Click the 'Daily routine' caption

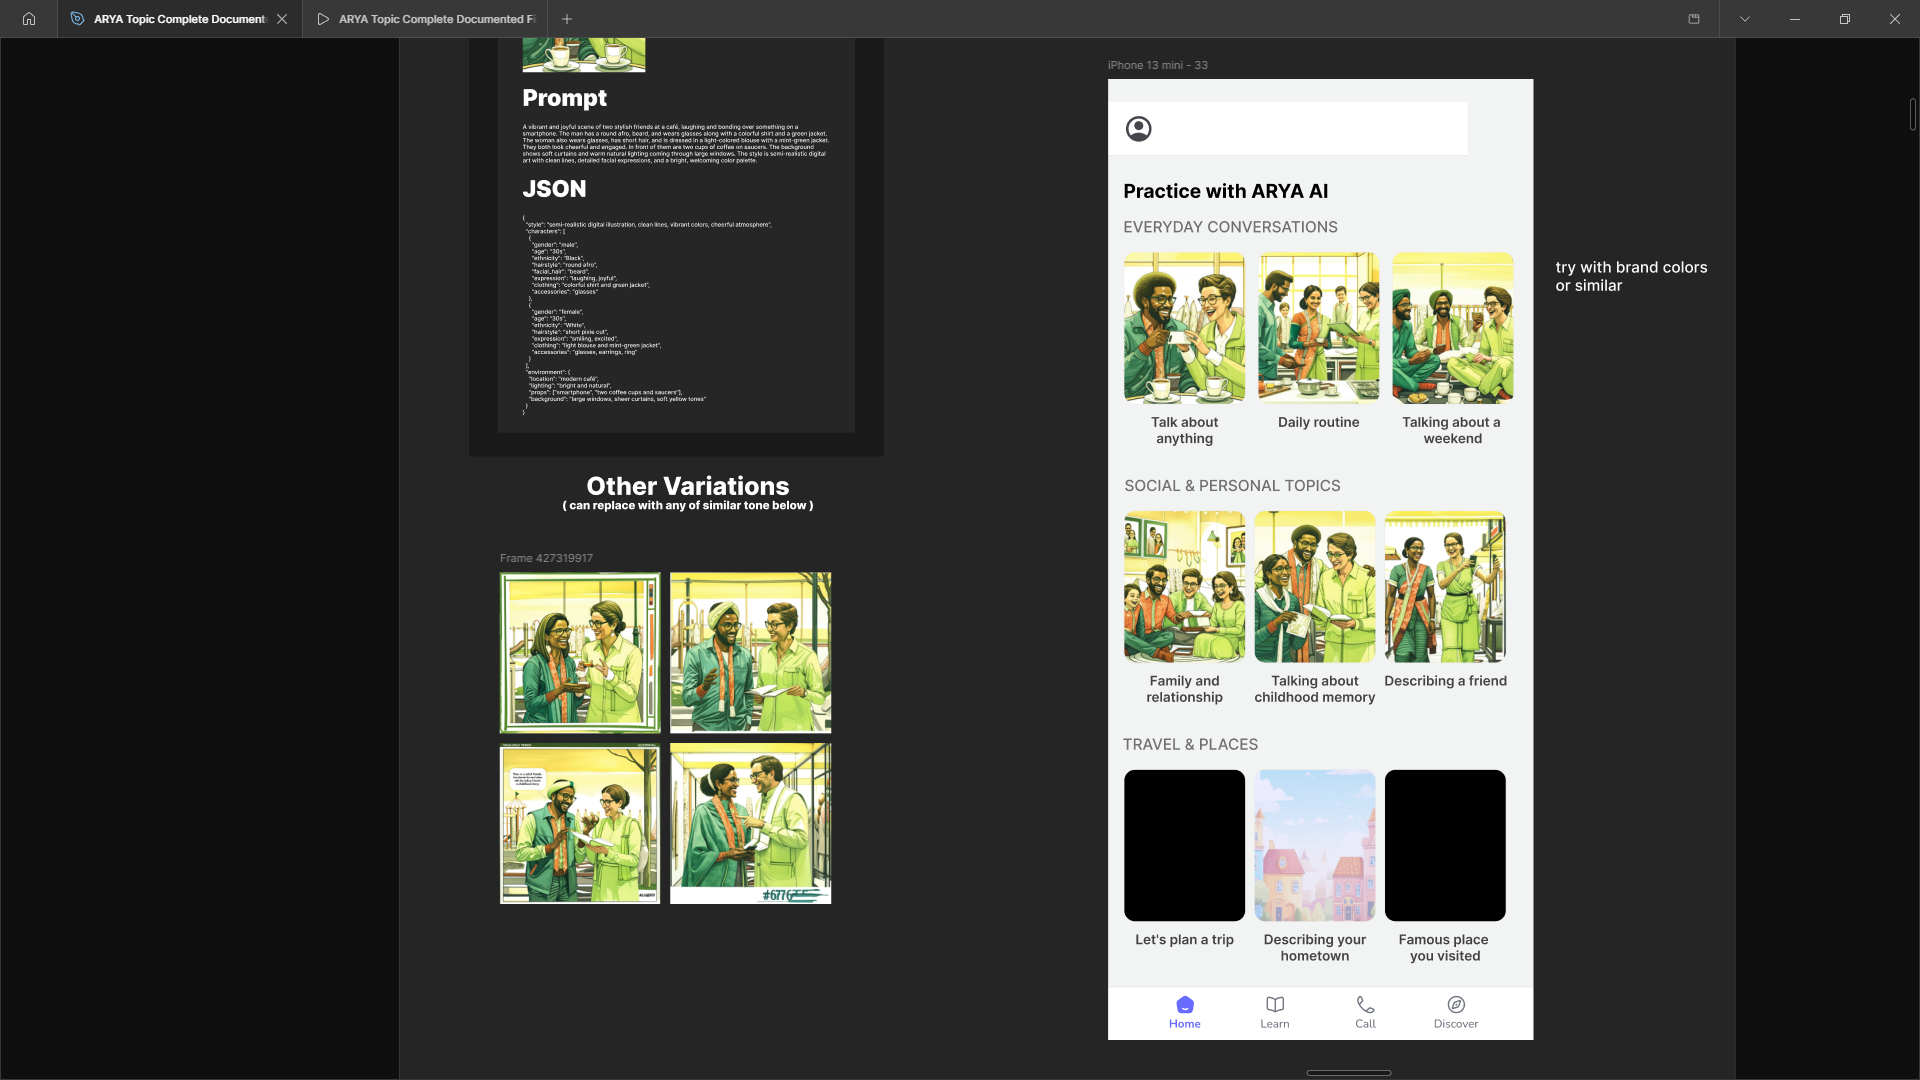(x=1318, y=423)
